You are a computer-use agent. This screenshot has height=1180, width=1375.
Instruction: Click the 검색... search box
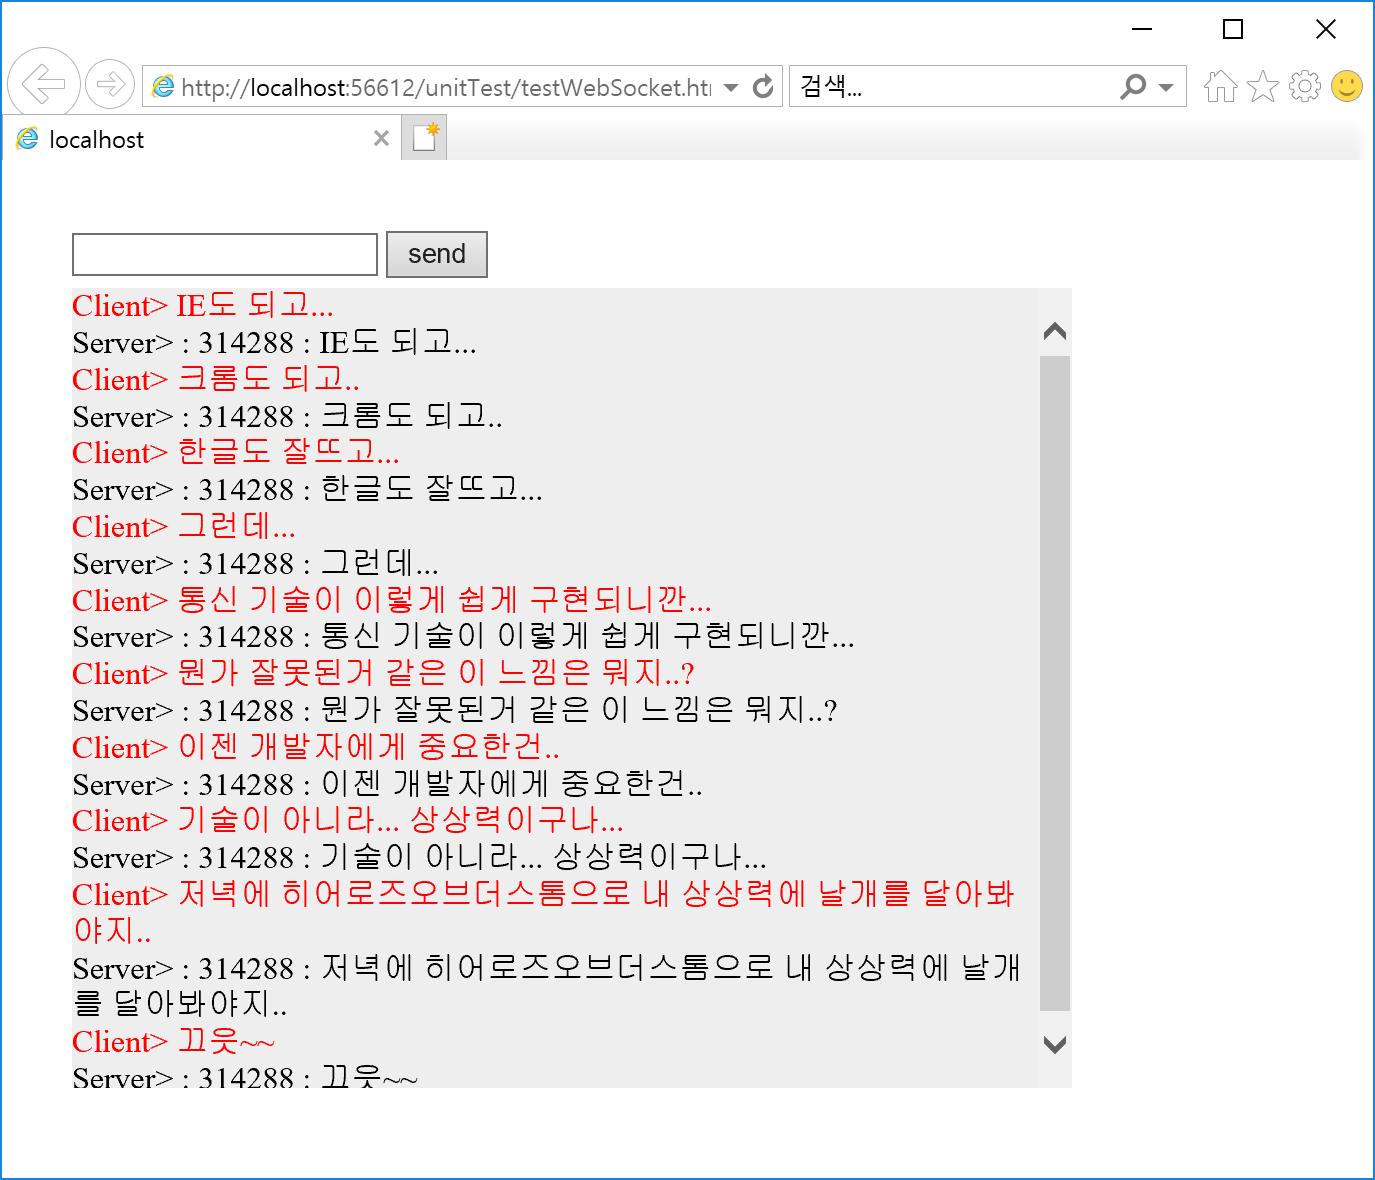tap(955, 87)
